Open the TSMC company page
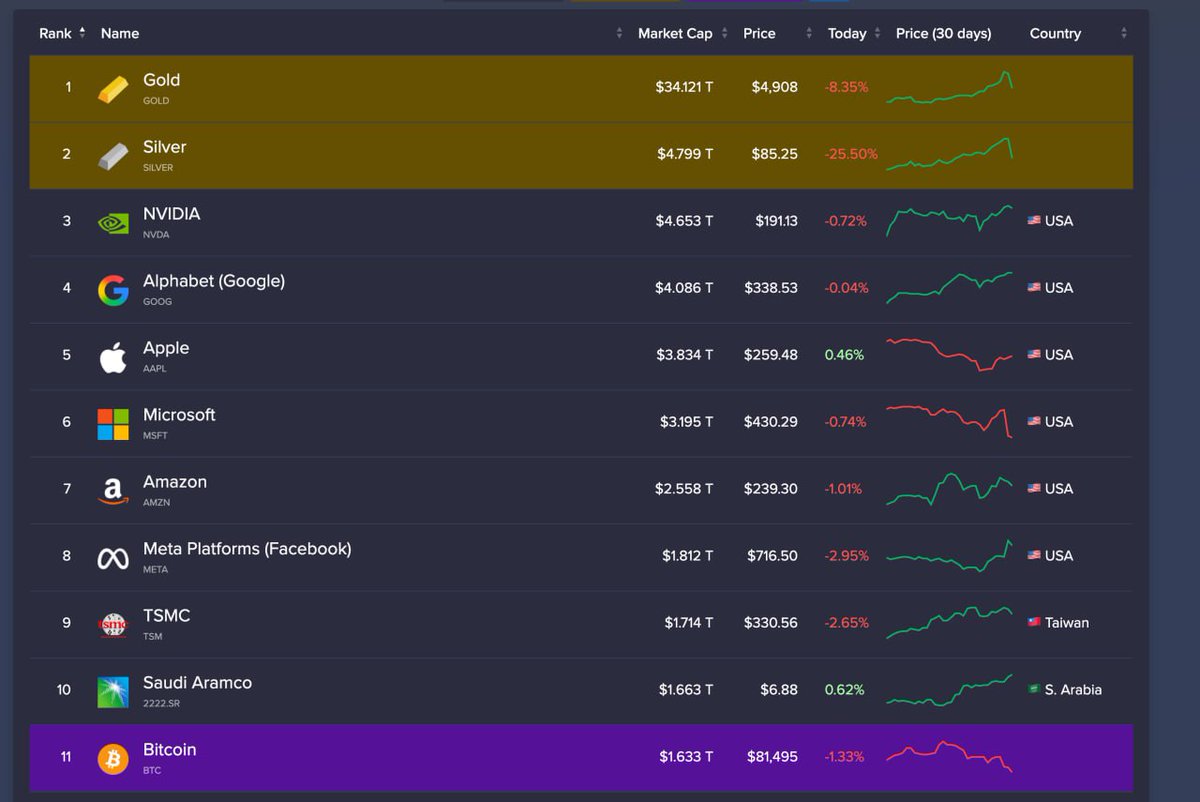Screen dimensions: 1200x802 [x=166, y=616]
